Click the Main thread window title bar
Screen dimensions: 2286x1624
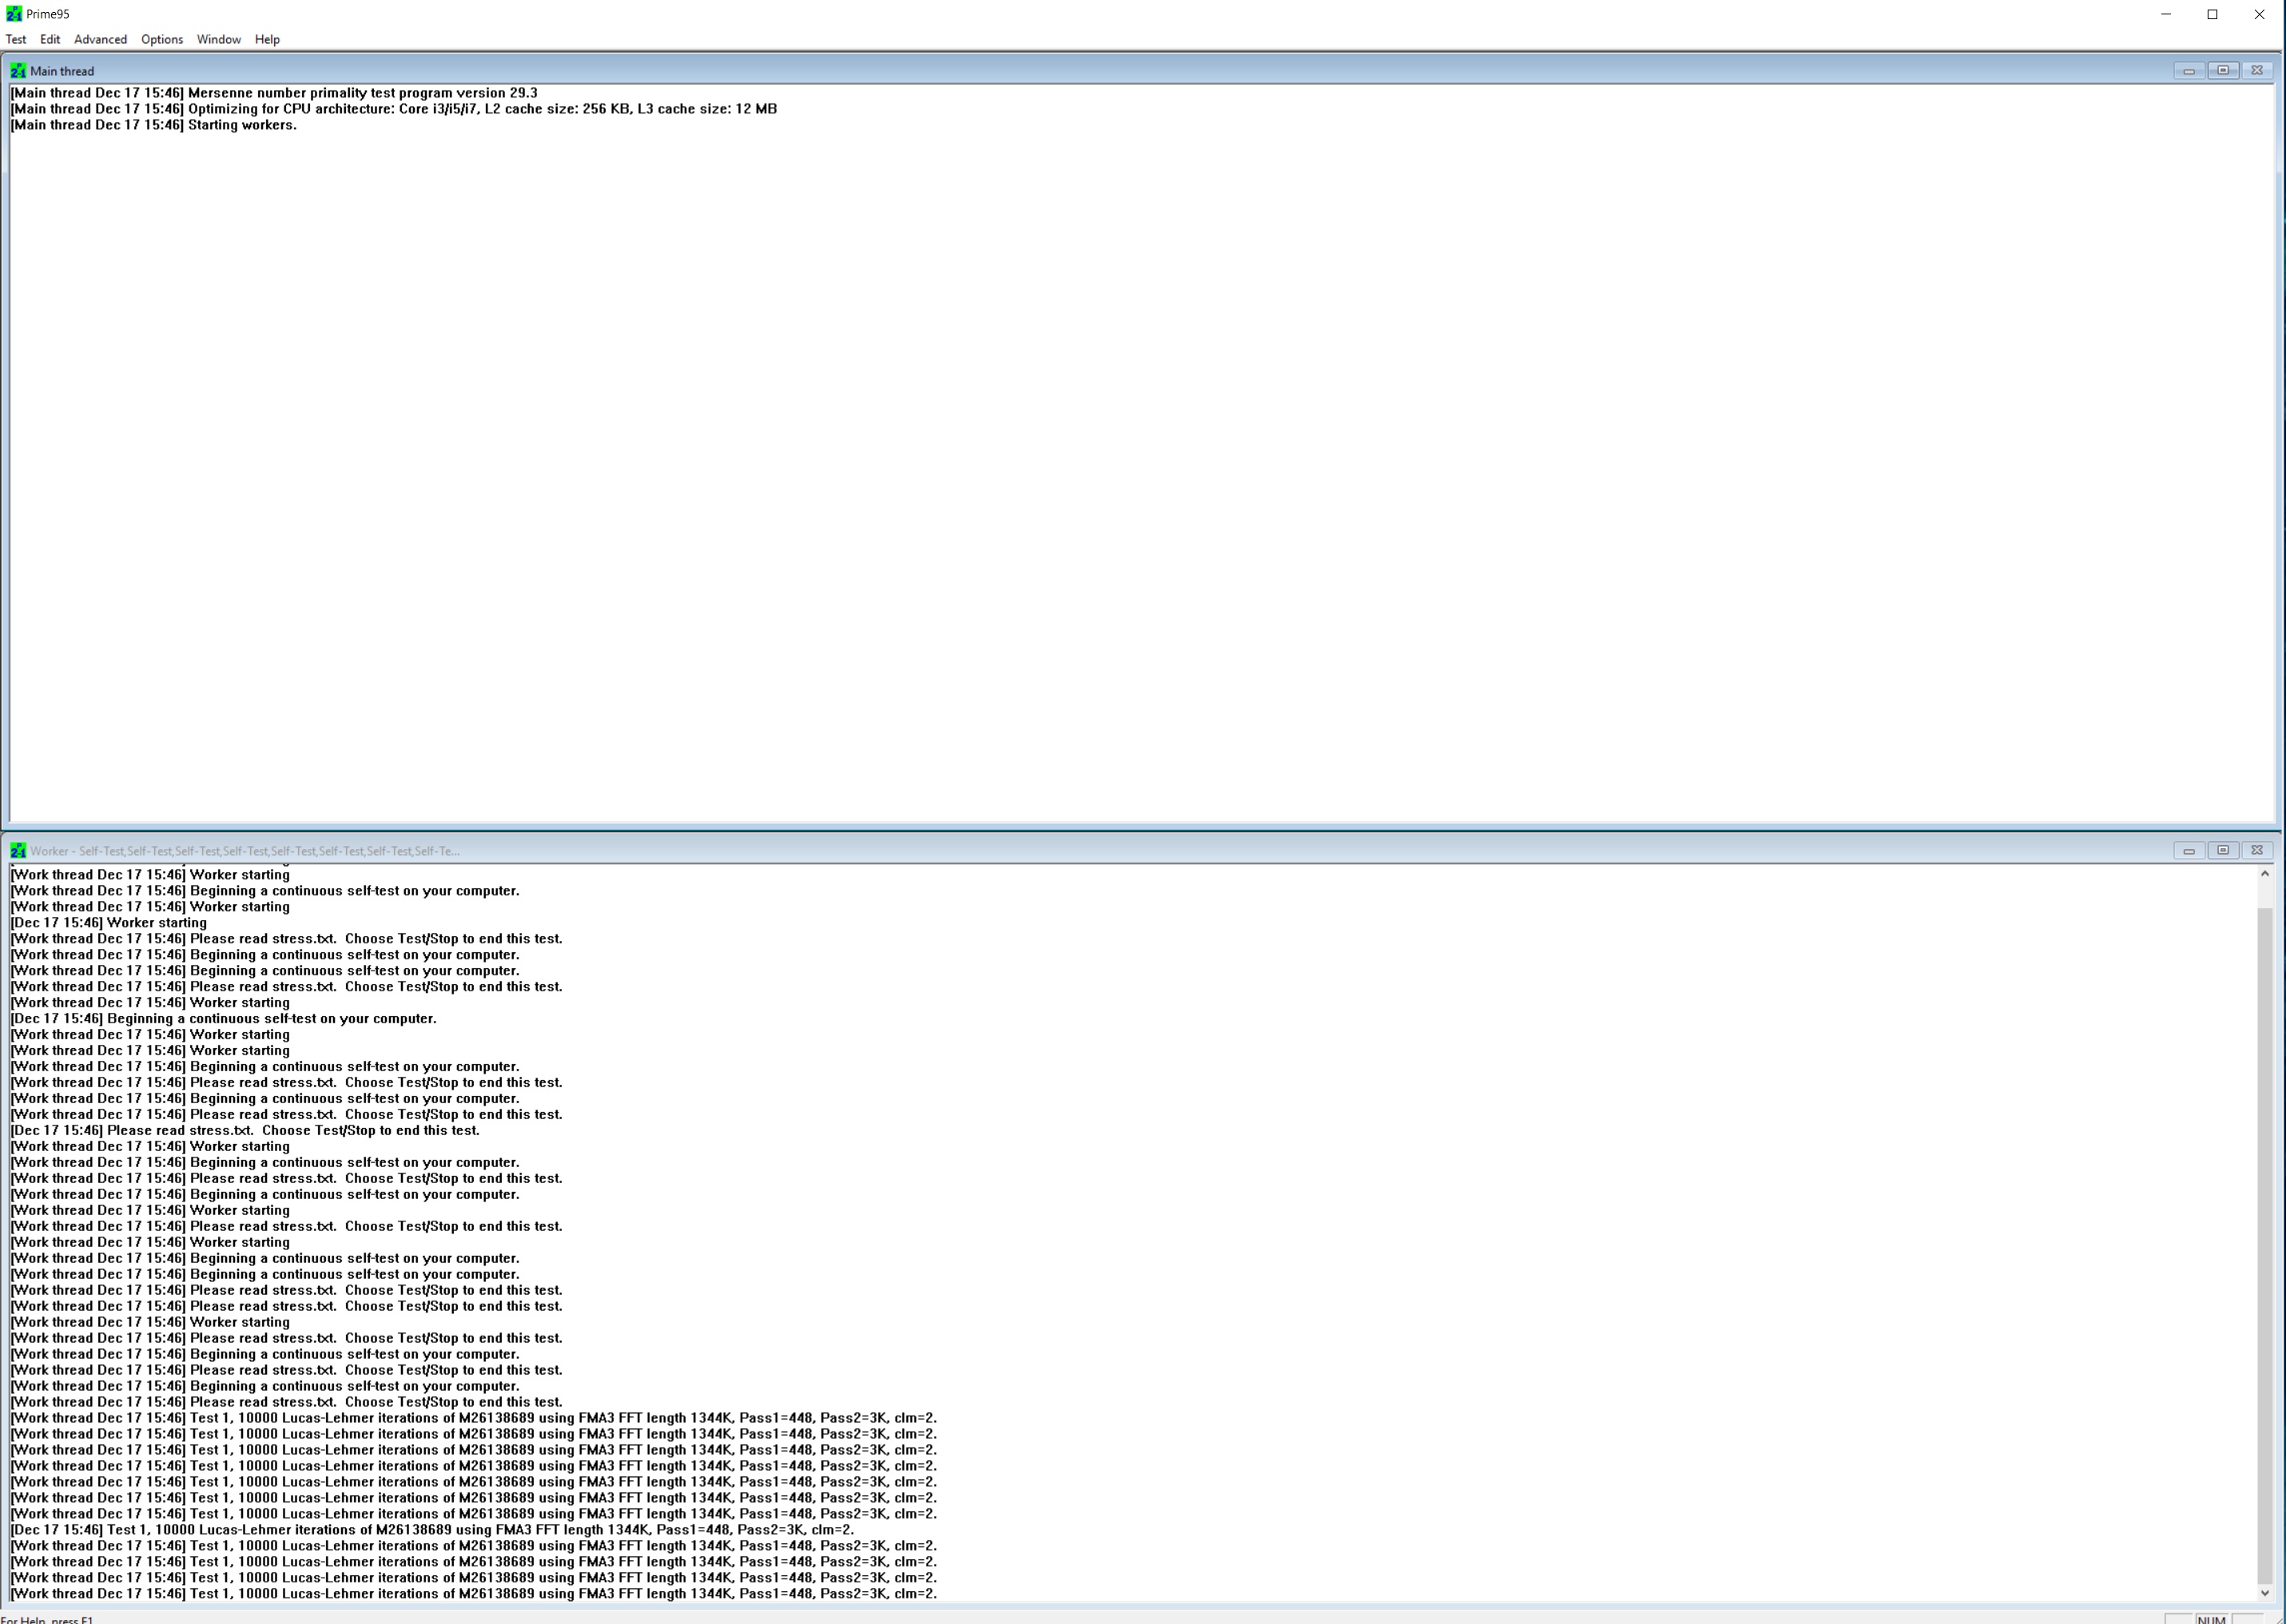tap(1140, 70)
